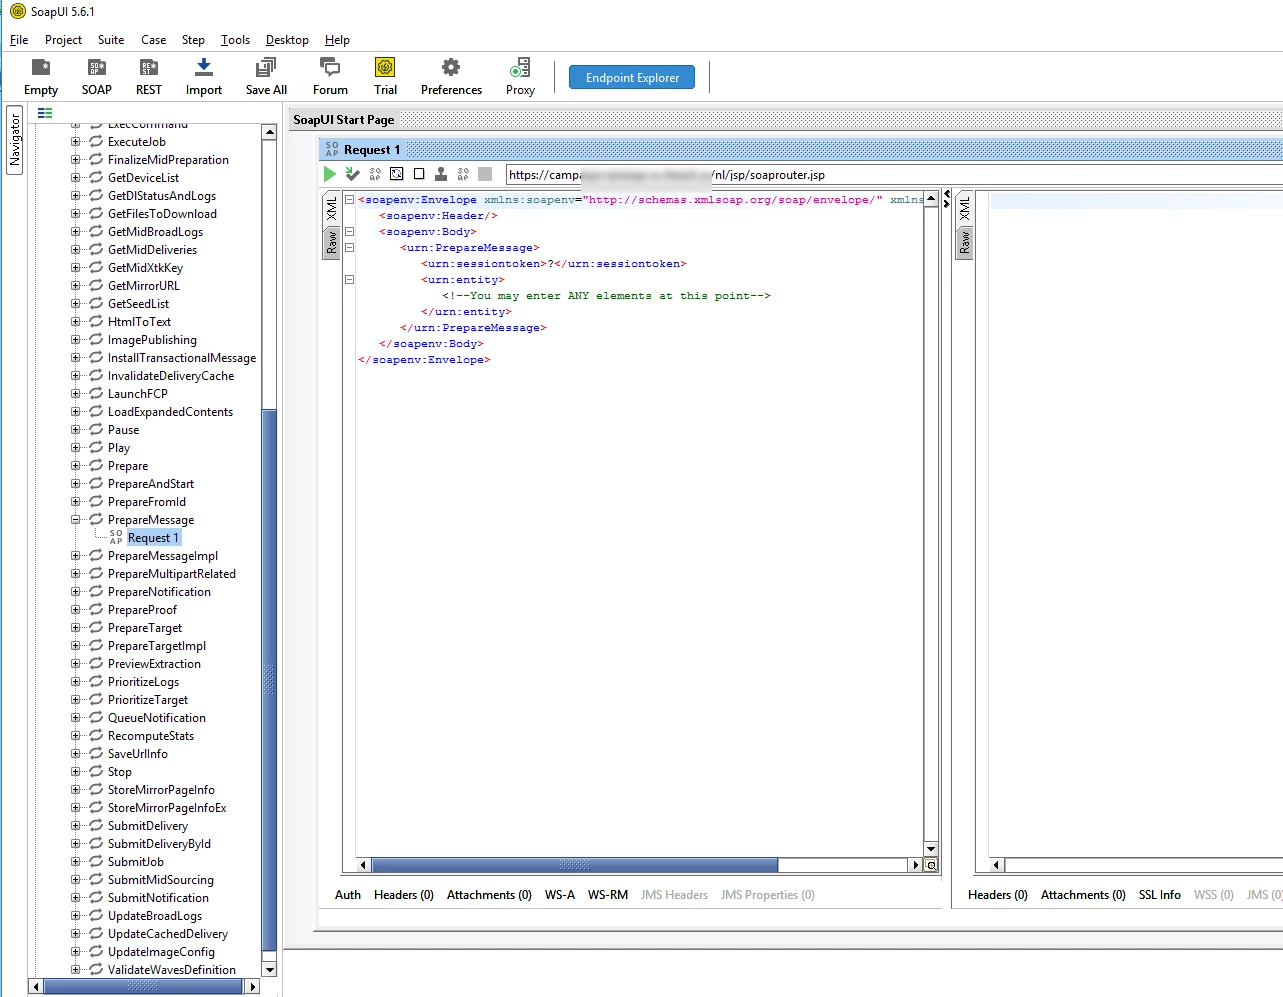Collapse the PrepareMessage tree node
Screen dimensions: 1283x997
(x=75, y=520)
